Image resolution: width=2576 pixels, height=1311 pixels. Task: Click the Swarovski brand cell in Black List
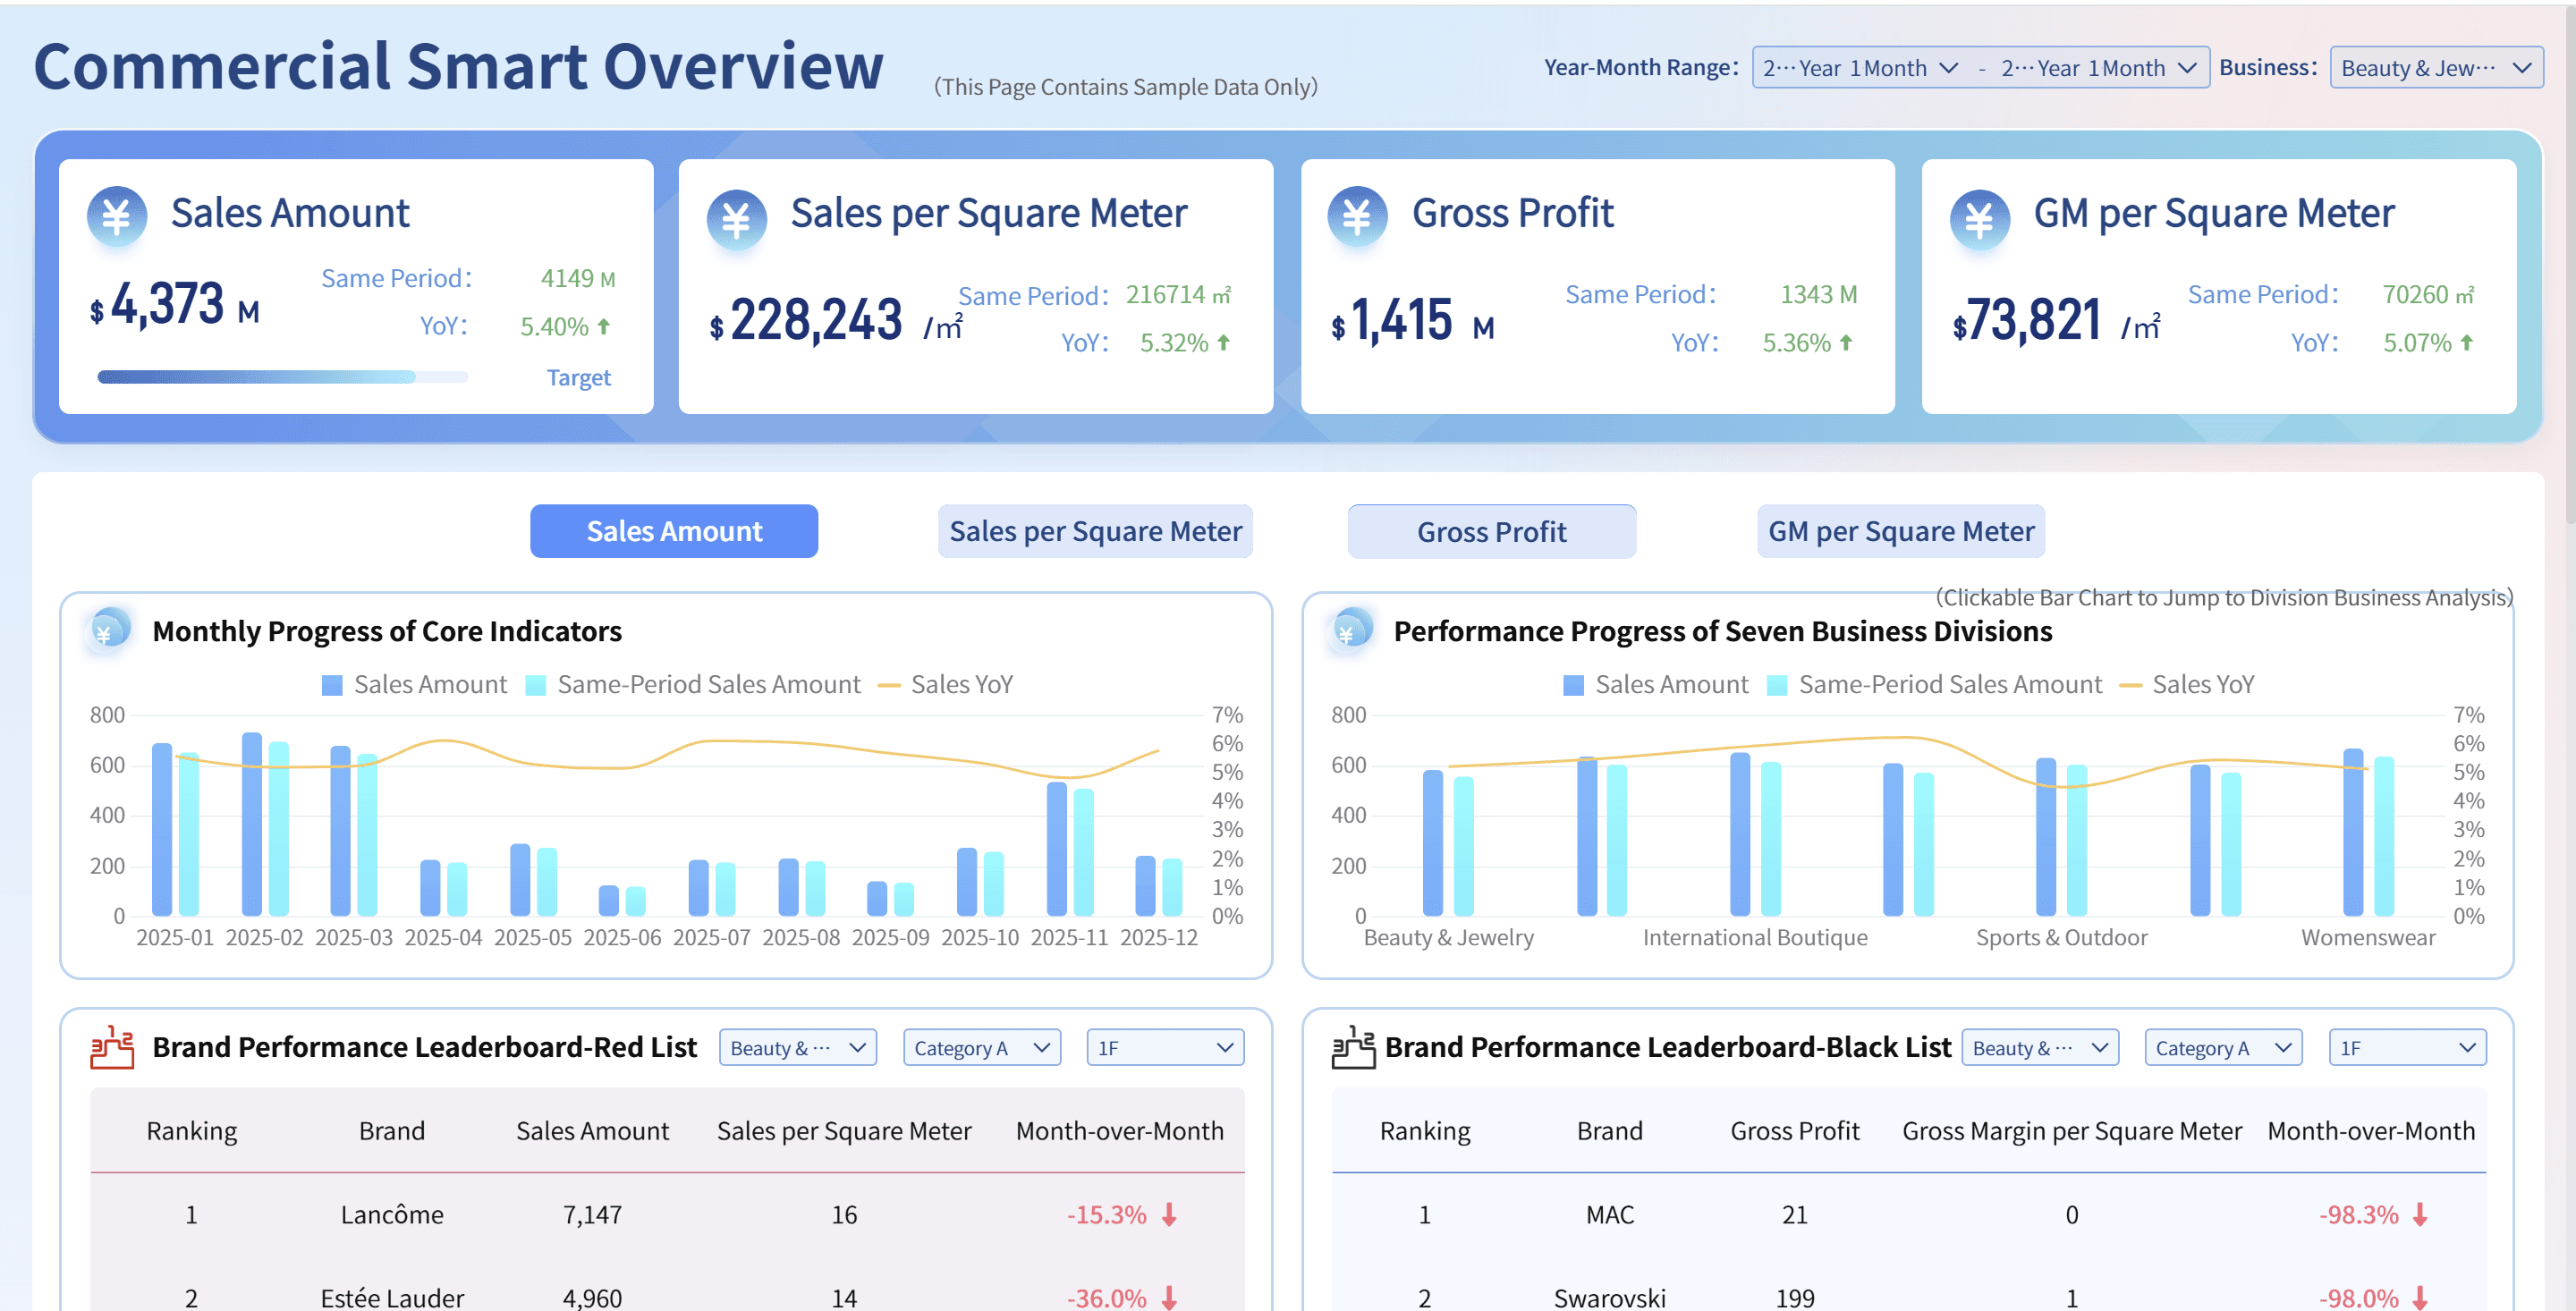(x=1610, y=1298)
